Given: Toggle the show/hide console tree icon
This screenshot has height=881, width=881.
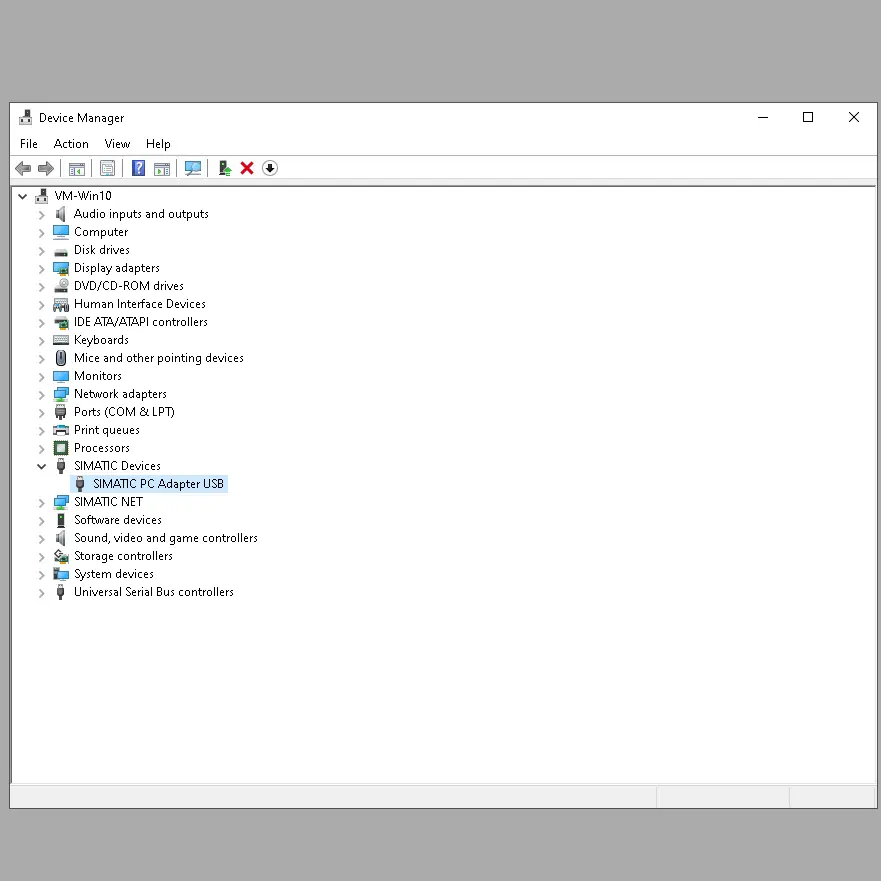Looking at the screenshot, I should tap(76, 168).
